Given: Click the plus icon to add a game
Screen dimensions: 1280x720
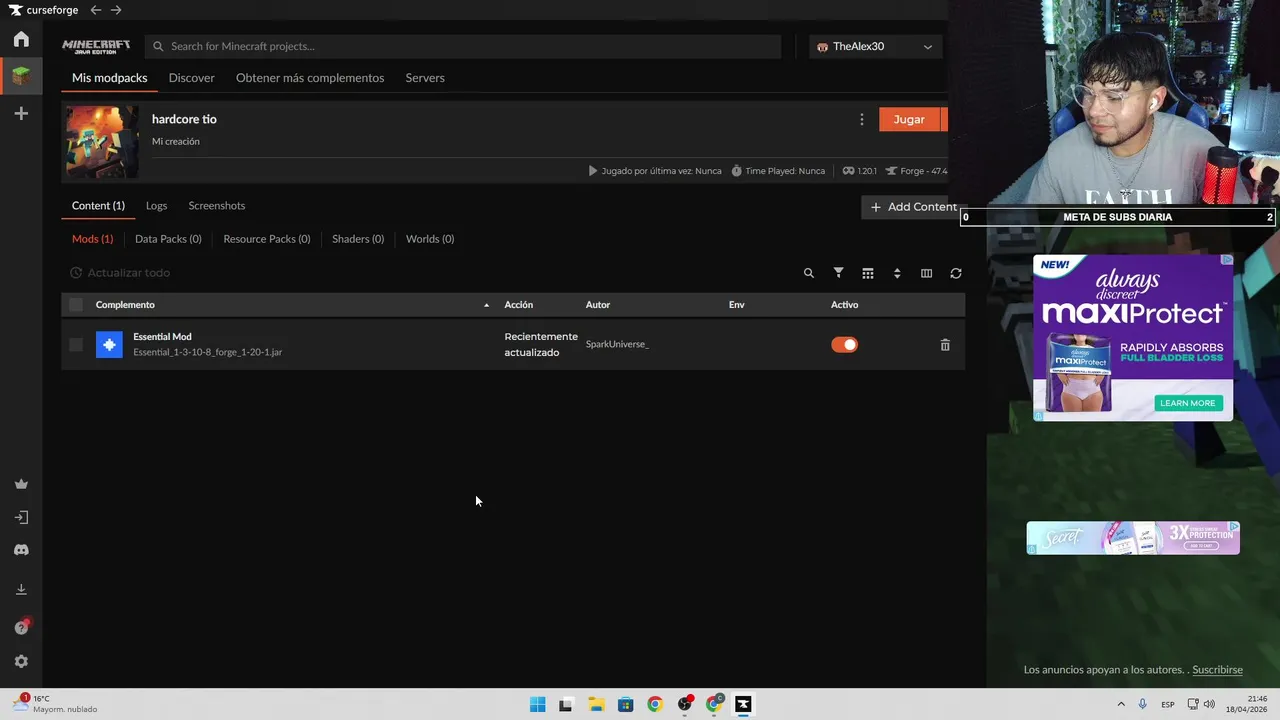Looking at the screenshot, I should (21, 114).
